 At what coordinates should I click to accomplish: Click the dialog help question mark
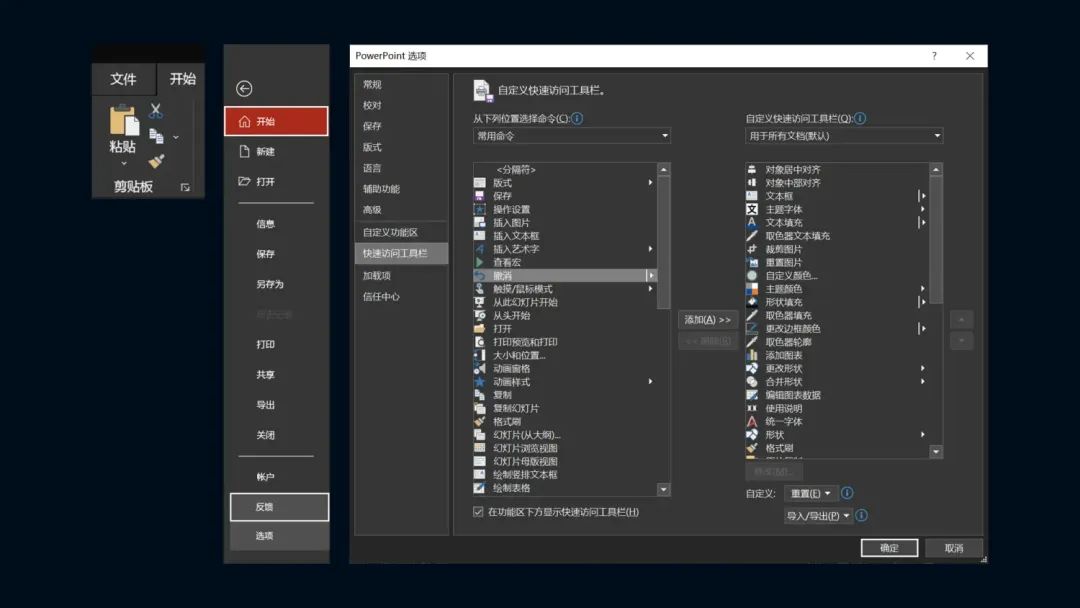pyautogui.click(x=934, y=56)
